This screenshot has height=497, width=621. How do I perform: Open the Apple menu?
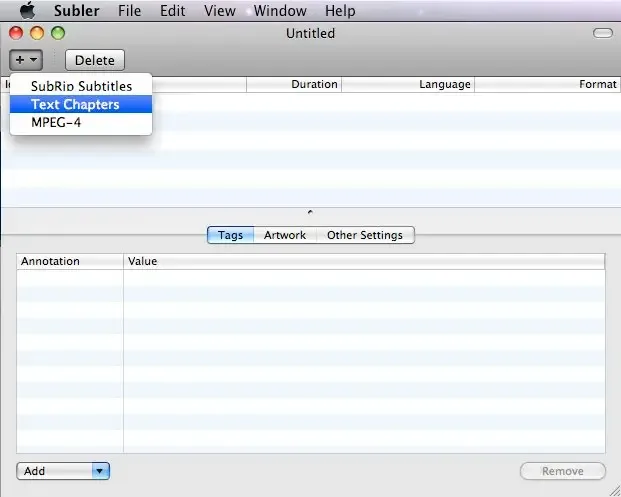pos(27,10)
